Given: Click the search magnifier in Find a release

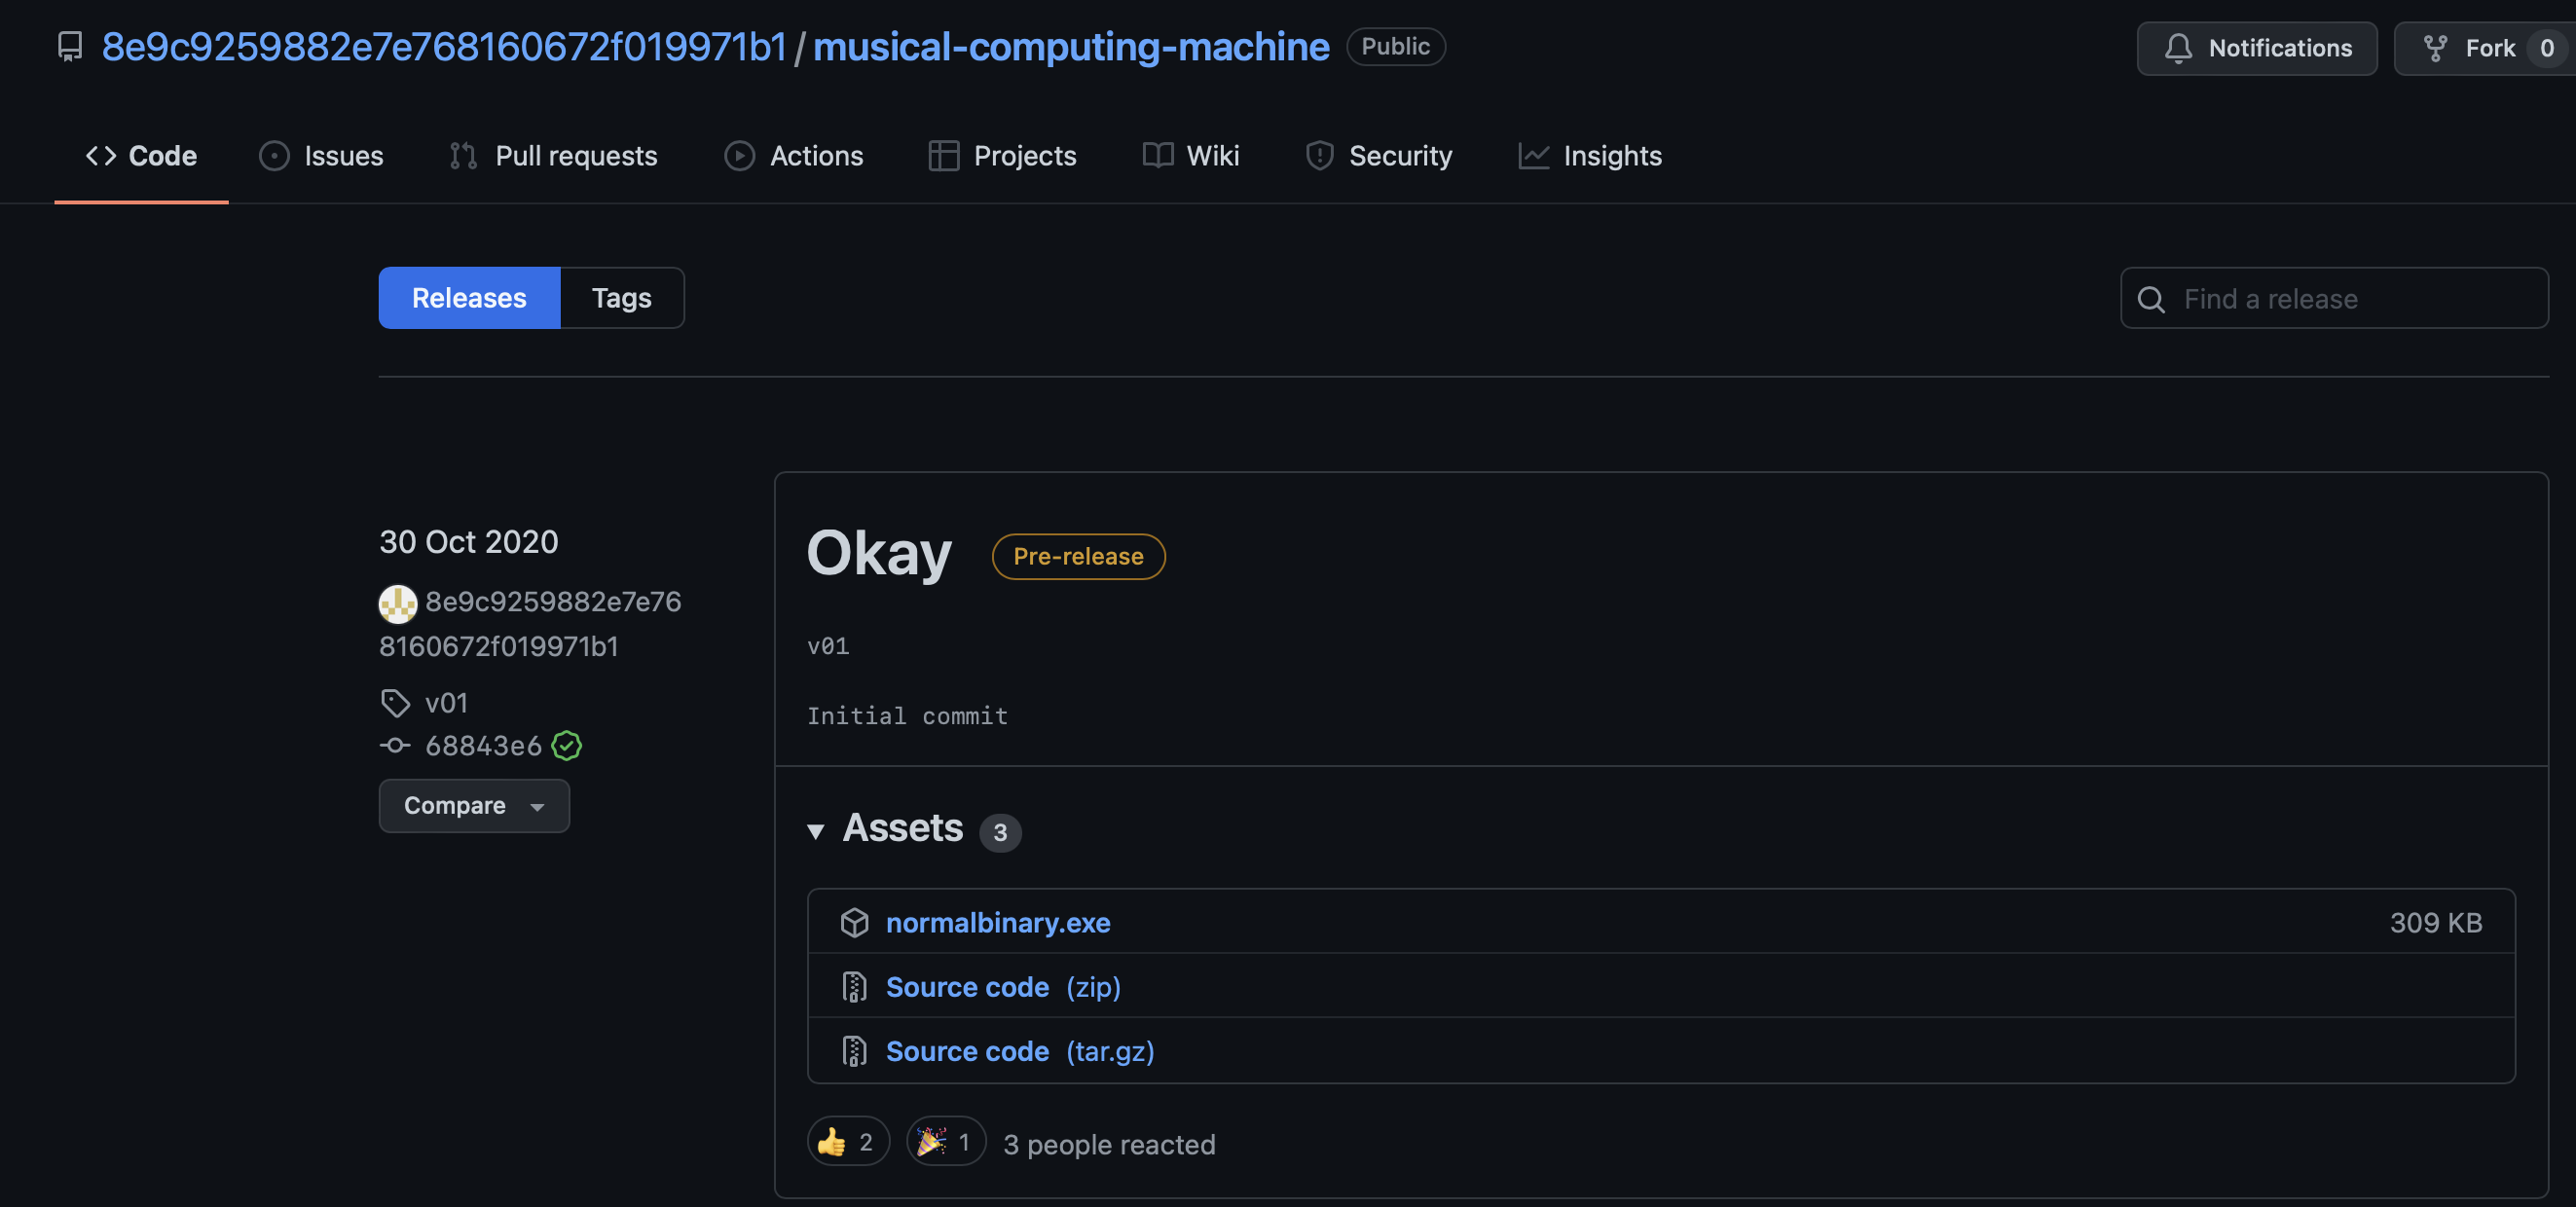Looking at the screenshot, I should point(2151,299).
